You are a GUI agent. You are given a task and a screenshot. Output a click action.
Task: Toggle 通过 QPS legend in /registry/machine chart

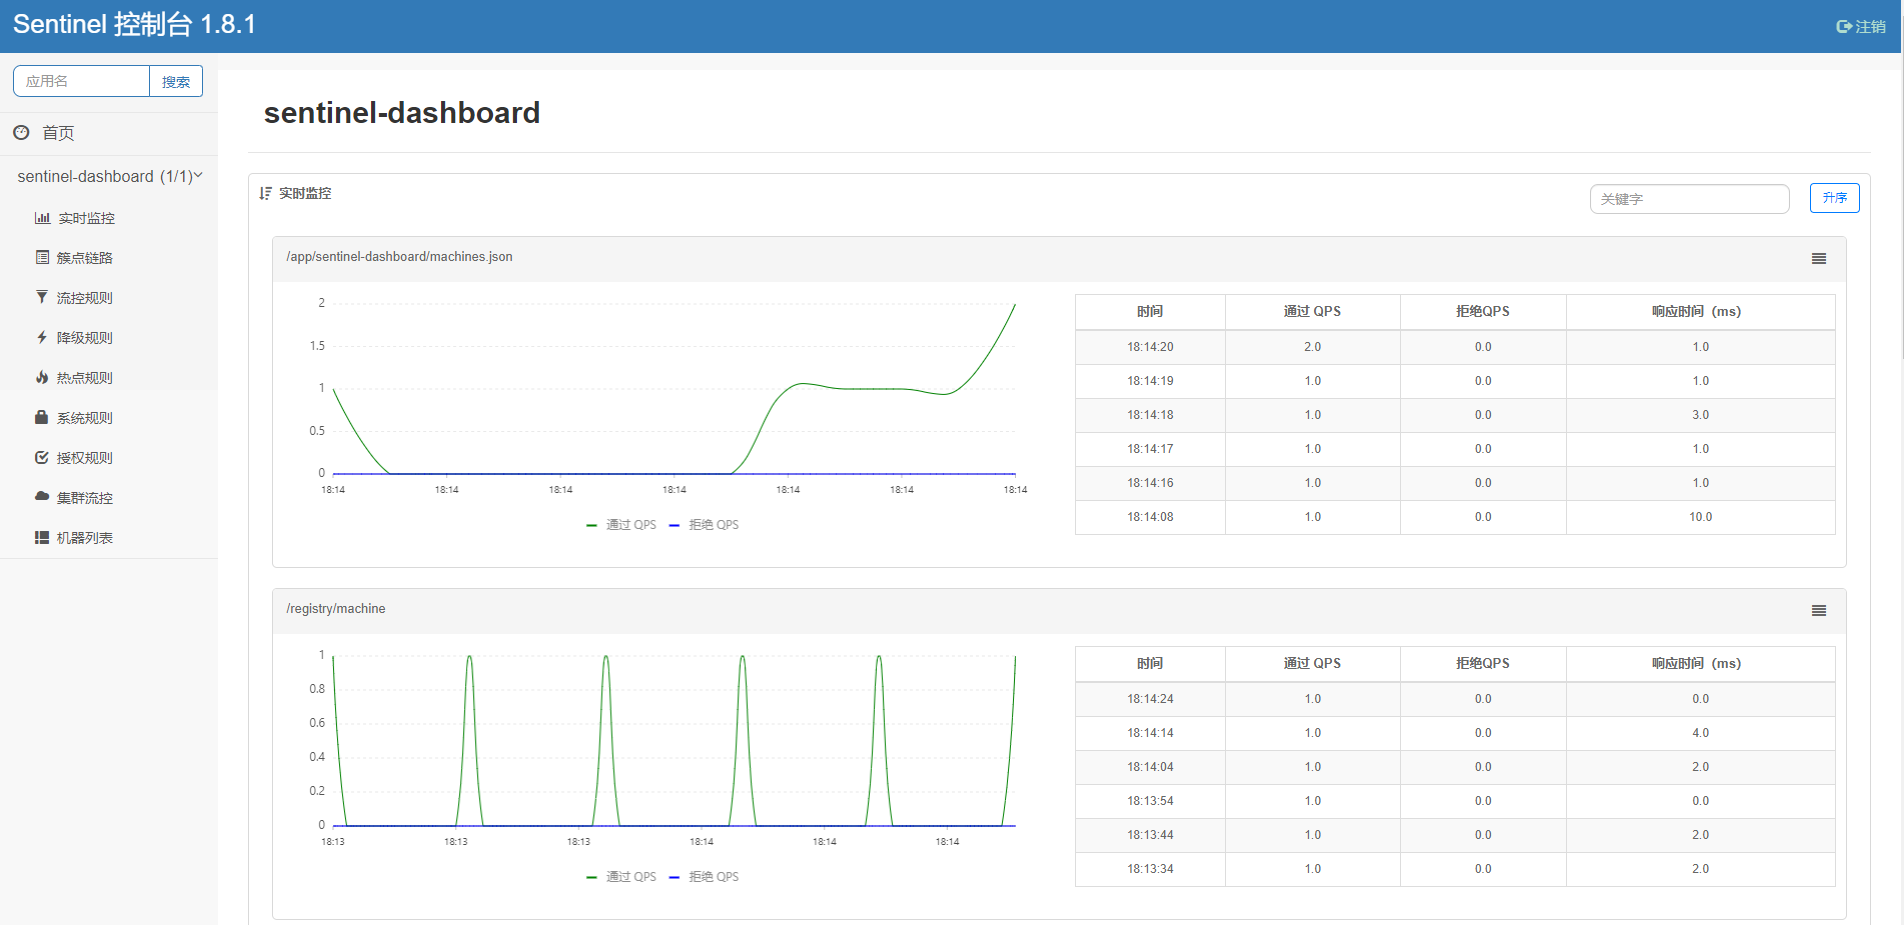622,877
